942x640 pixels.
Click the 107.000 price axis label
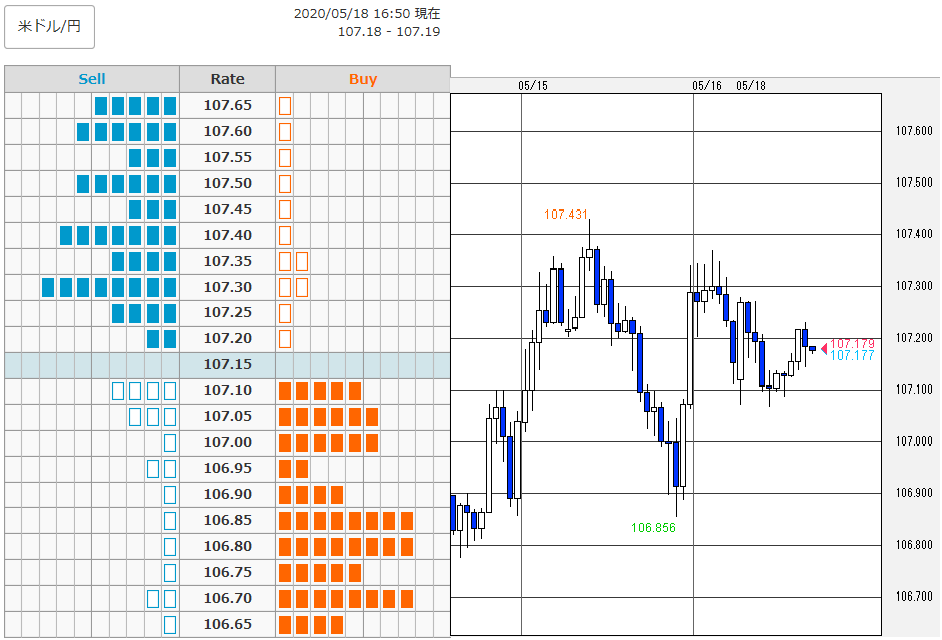(914, 442)
